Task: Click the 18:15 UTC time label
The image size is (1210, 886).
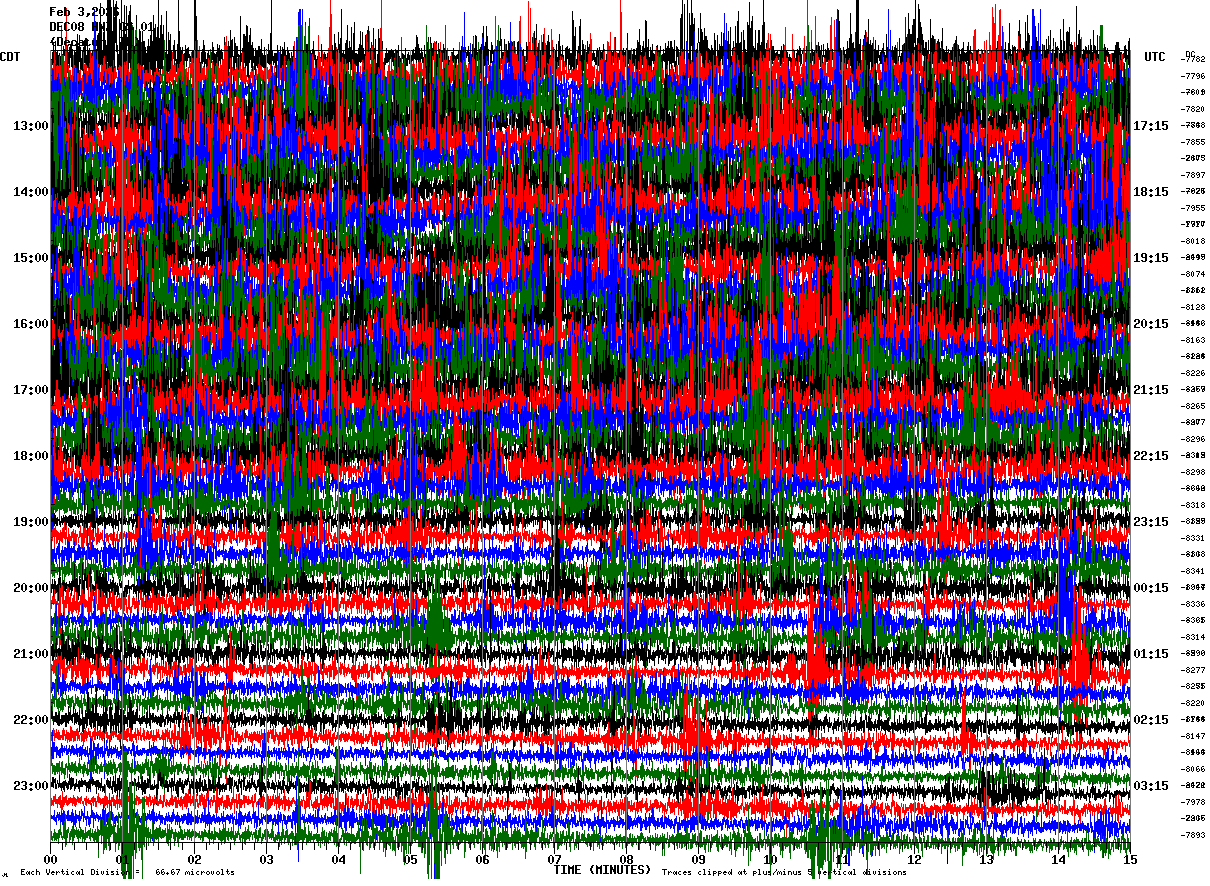Action: coord(1151,192)
